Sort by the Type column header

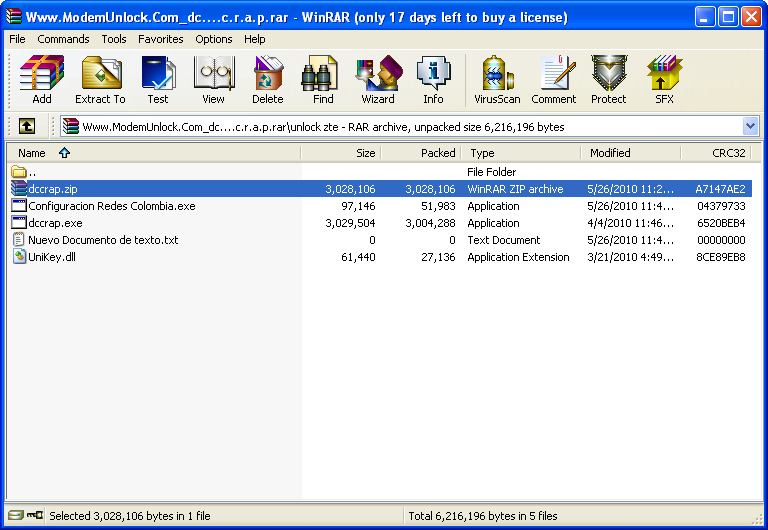pos(521,153)
